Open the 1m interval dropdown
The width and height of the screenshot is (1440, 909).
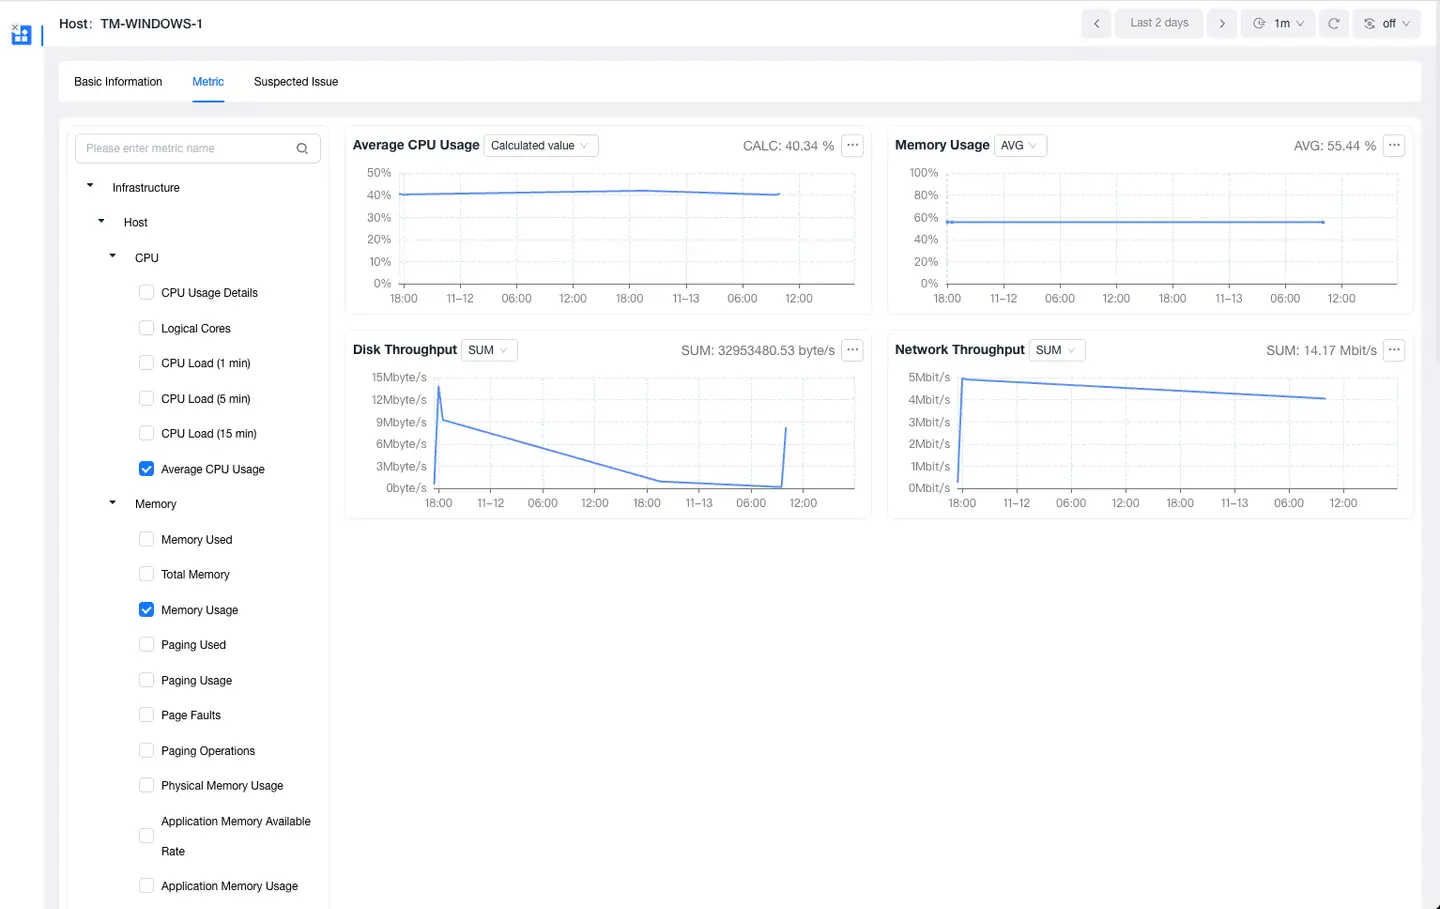tap(1279, 23)
